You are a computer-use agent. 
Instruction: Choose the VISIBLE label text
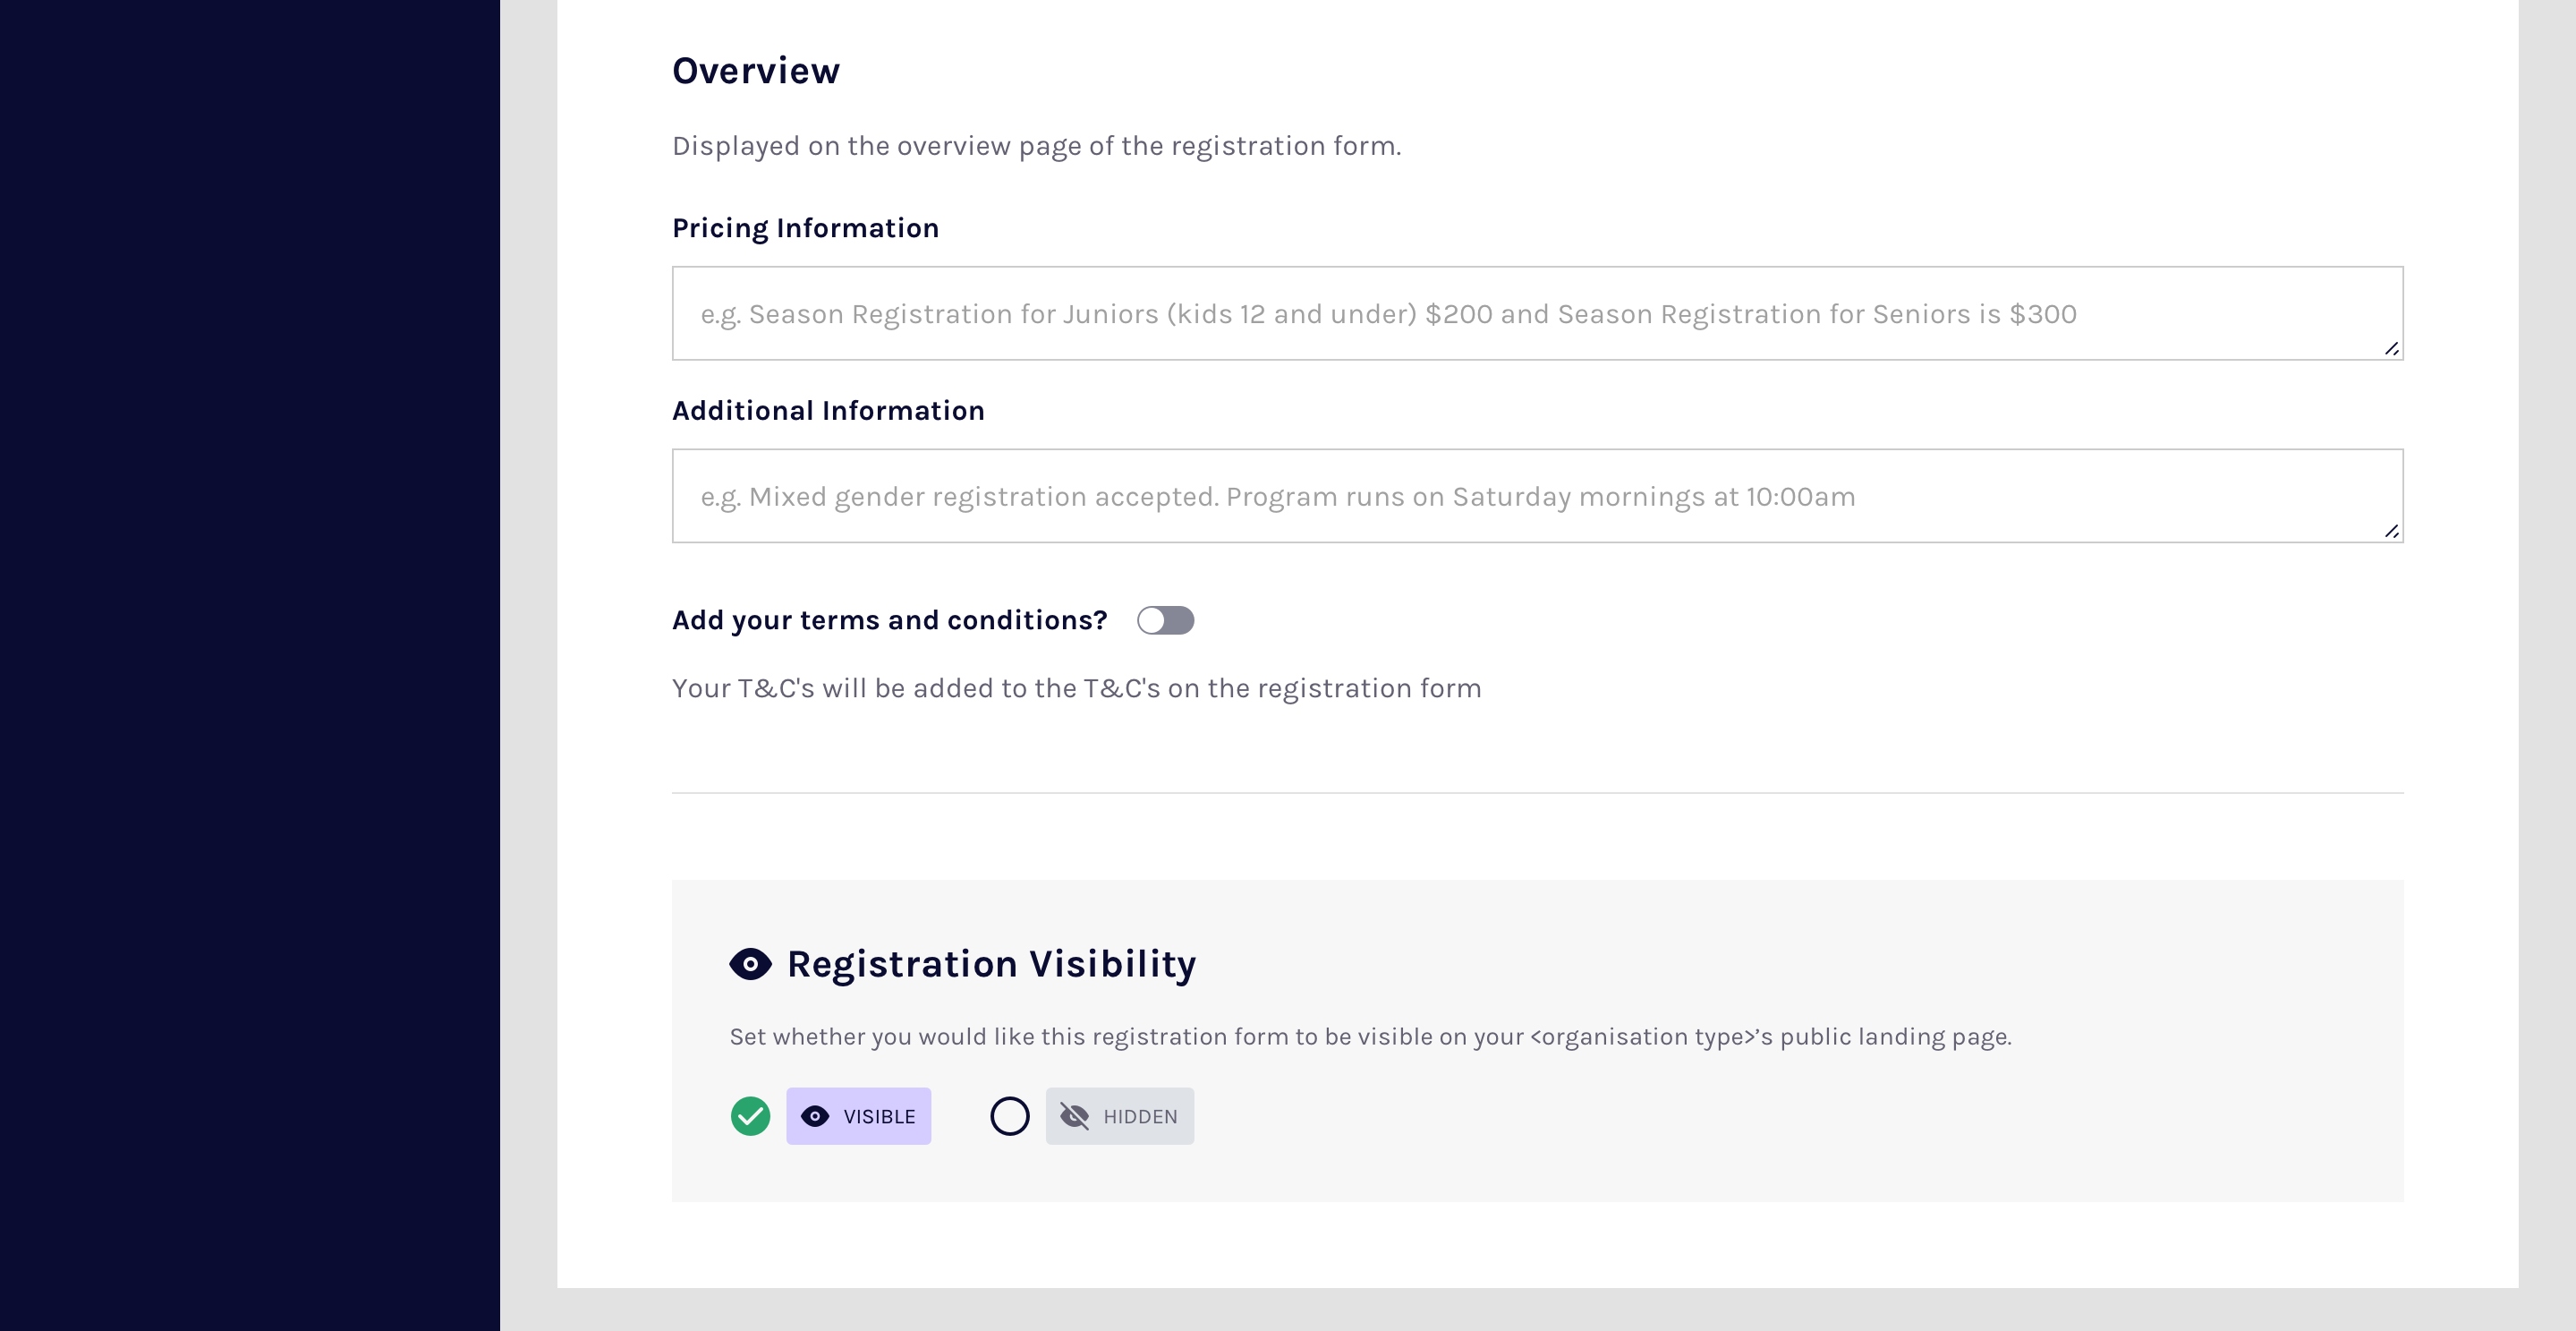pyautogui.click(x=879, y=1116)
